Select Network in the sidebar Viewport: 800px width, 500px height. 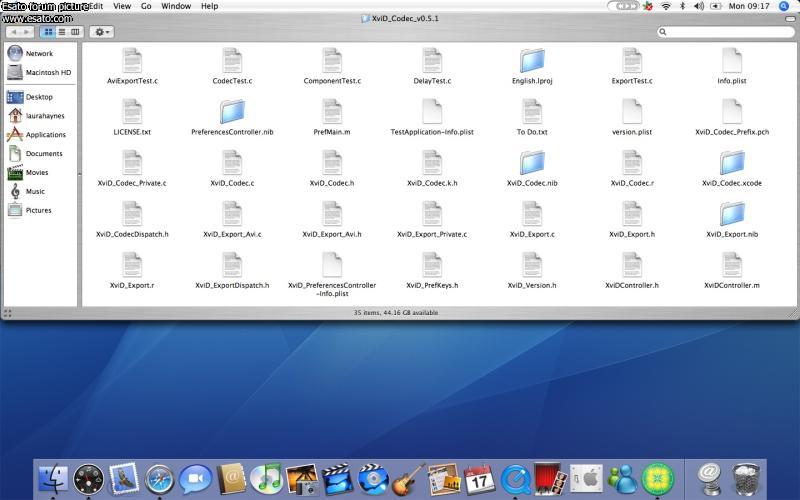(40, 53)
